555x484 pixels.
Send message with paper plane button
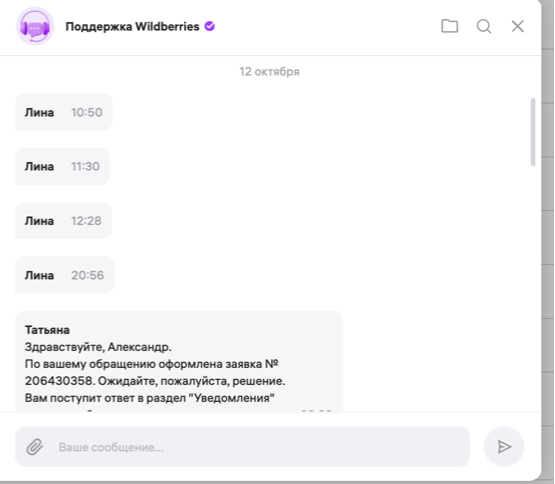click(504, 446)
